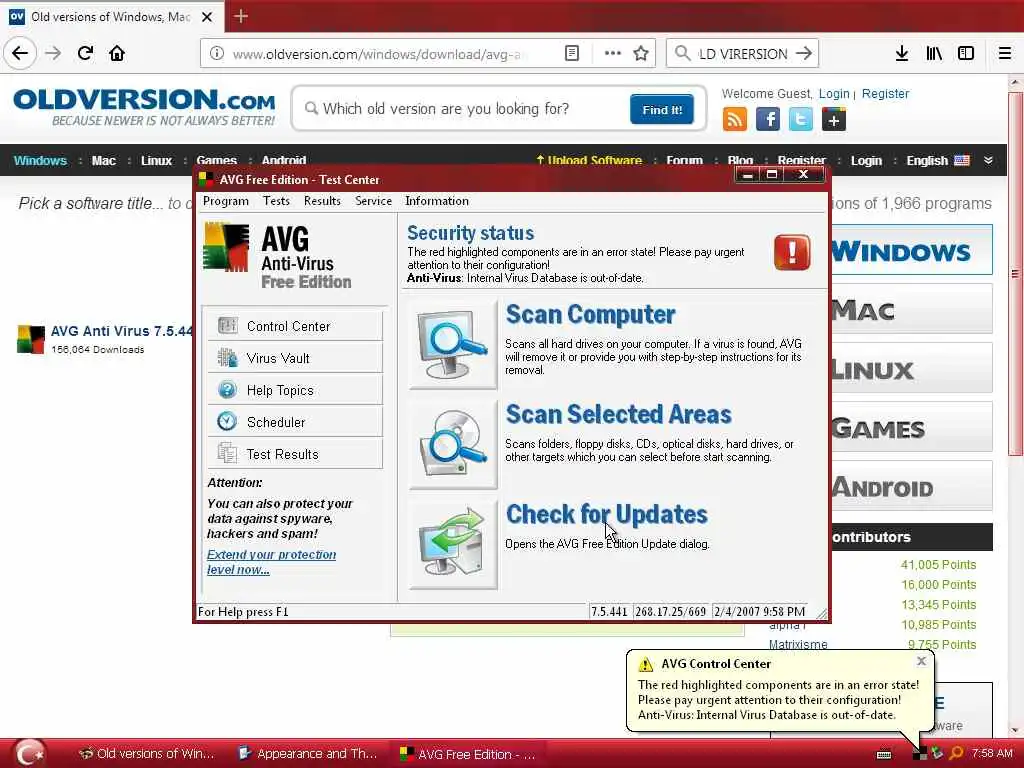1024x768 pixels.
Task: Open browser home page icon
Action: [117, 54]
